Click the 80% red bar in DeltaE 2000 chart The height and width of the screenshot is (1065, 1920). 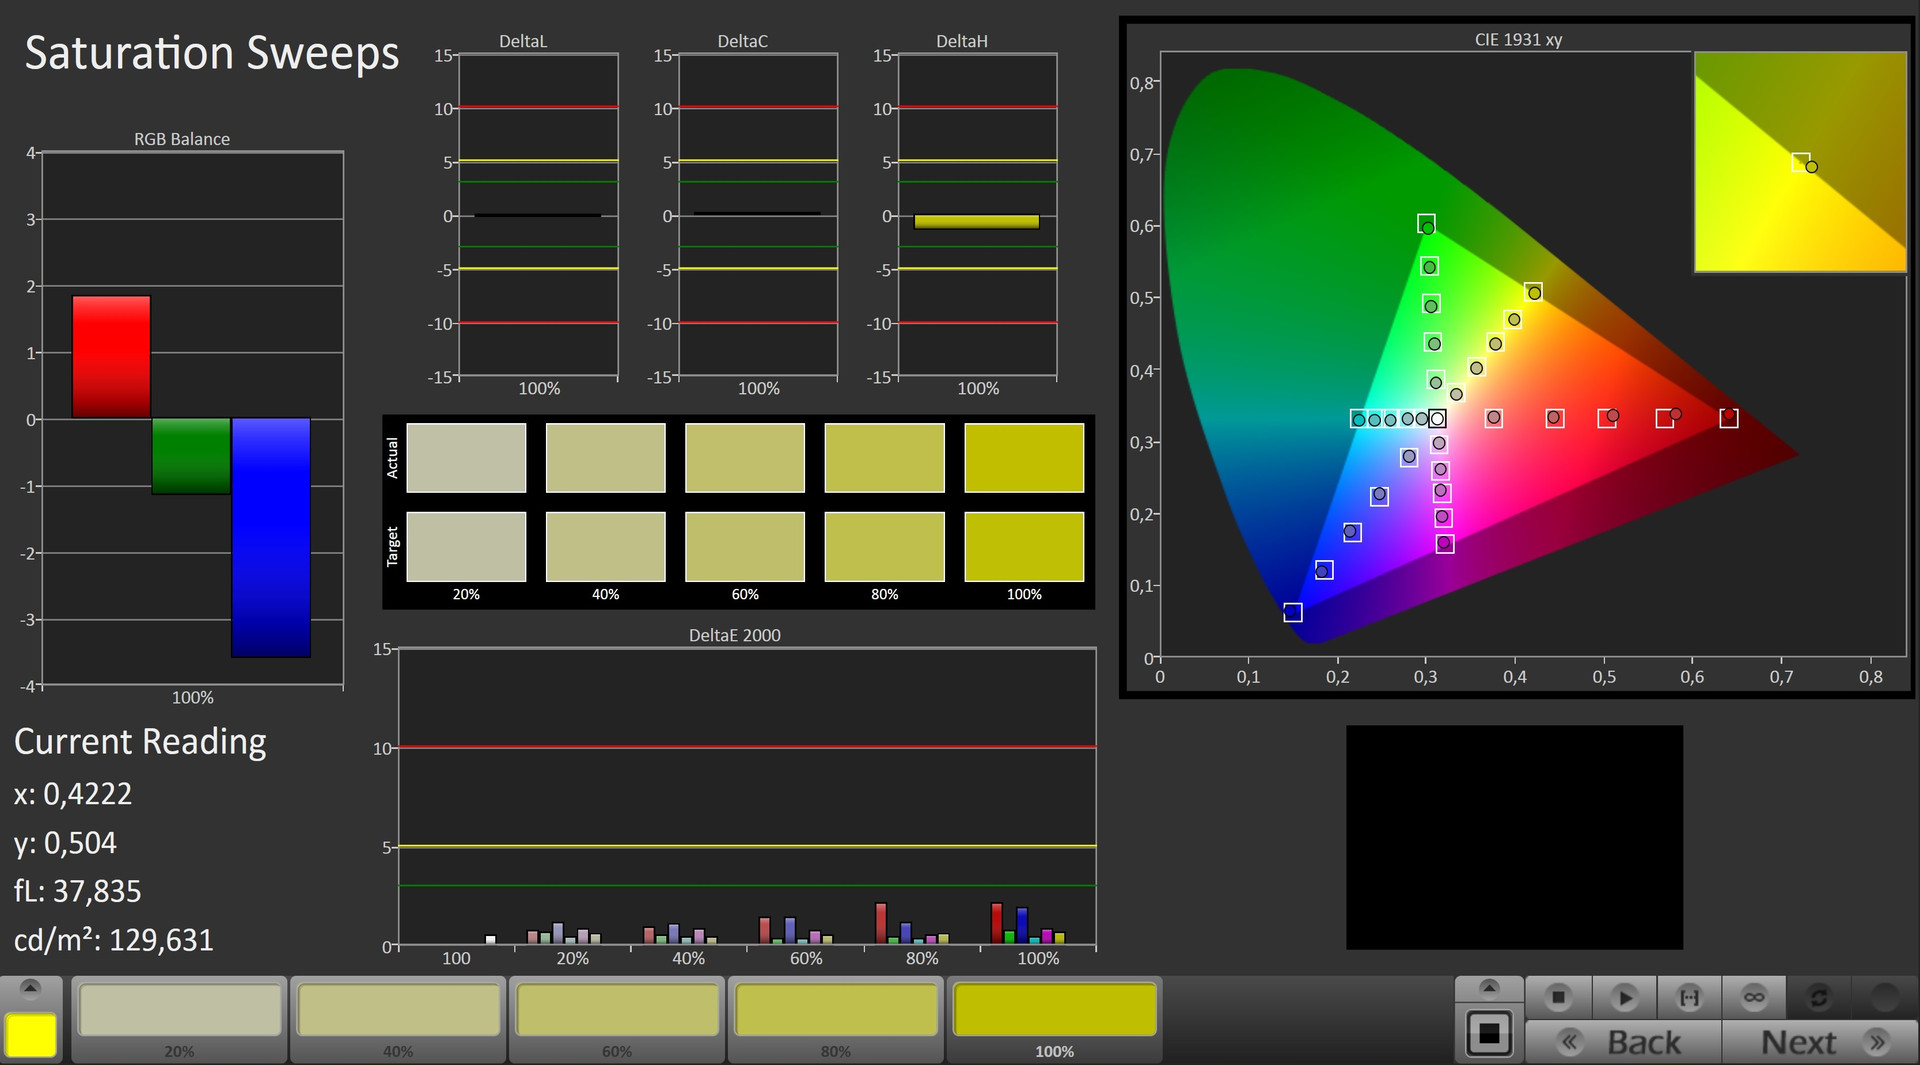881,923
